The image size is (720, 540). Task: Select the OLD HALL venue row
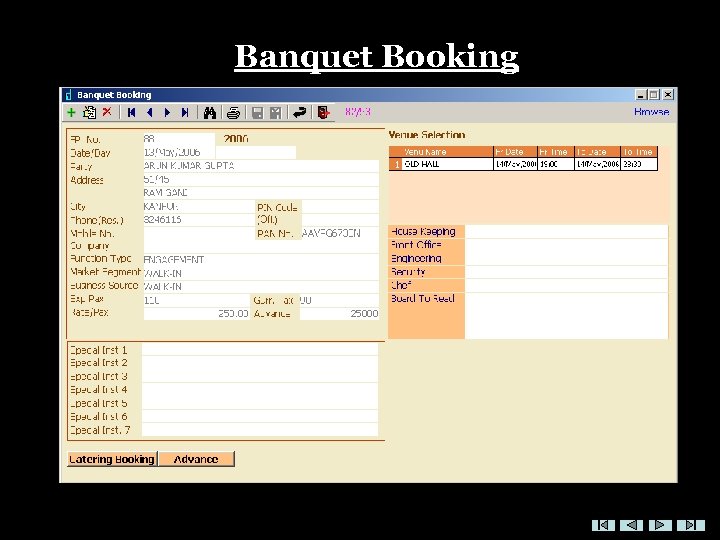[523, 164]
